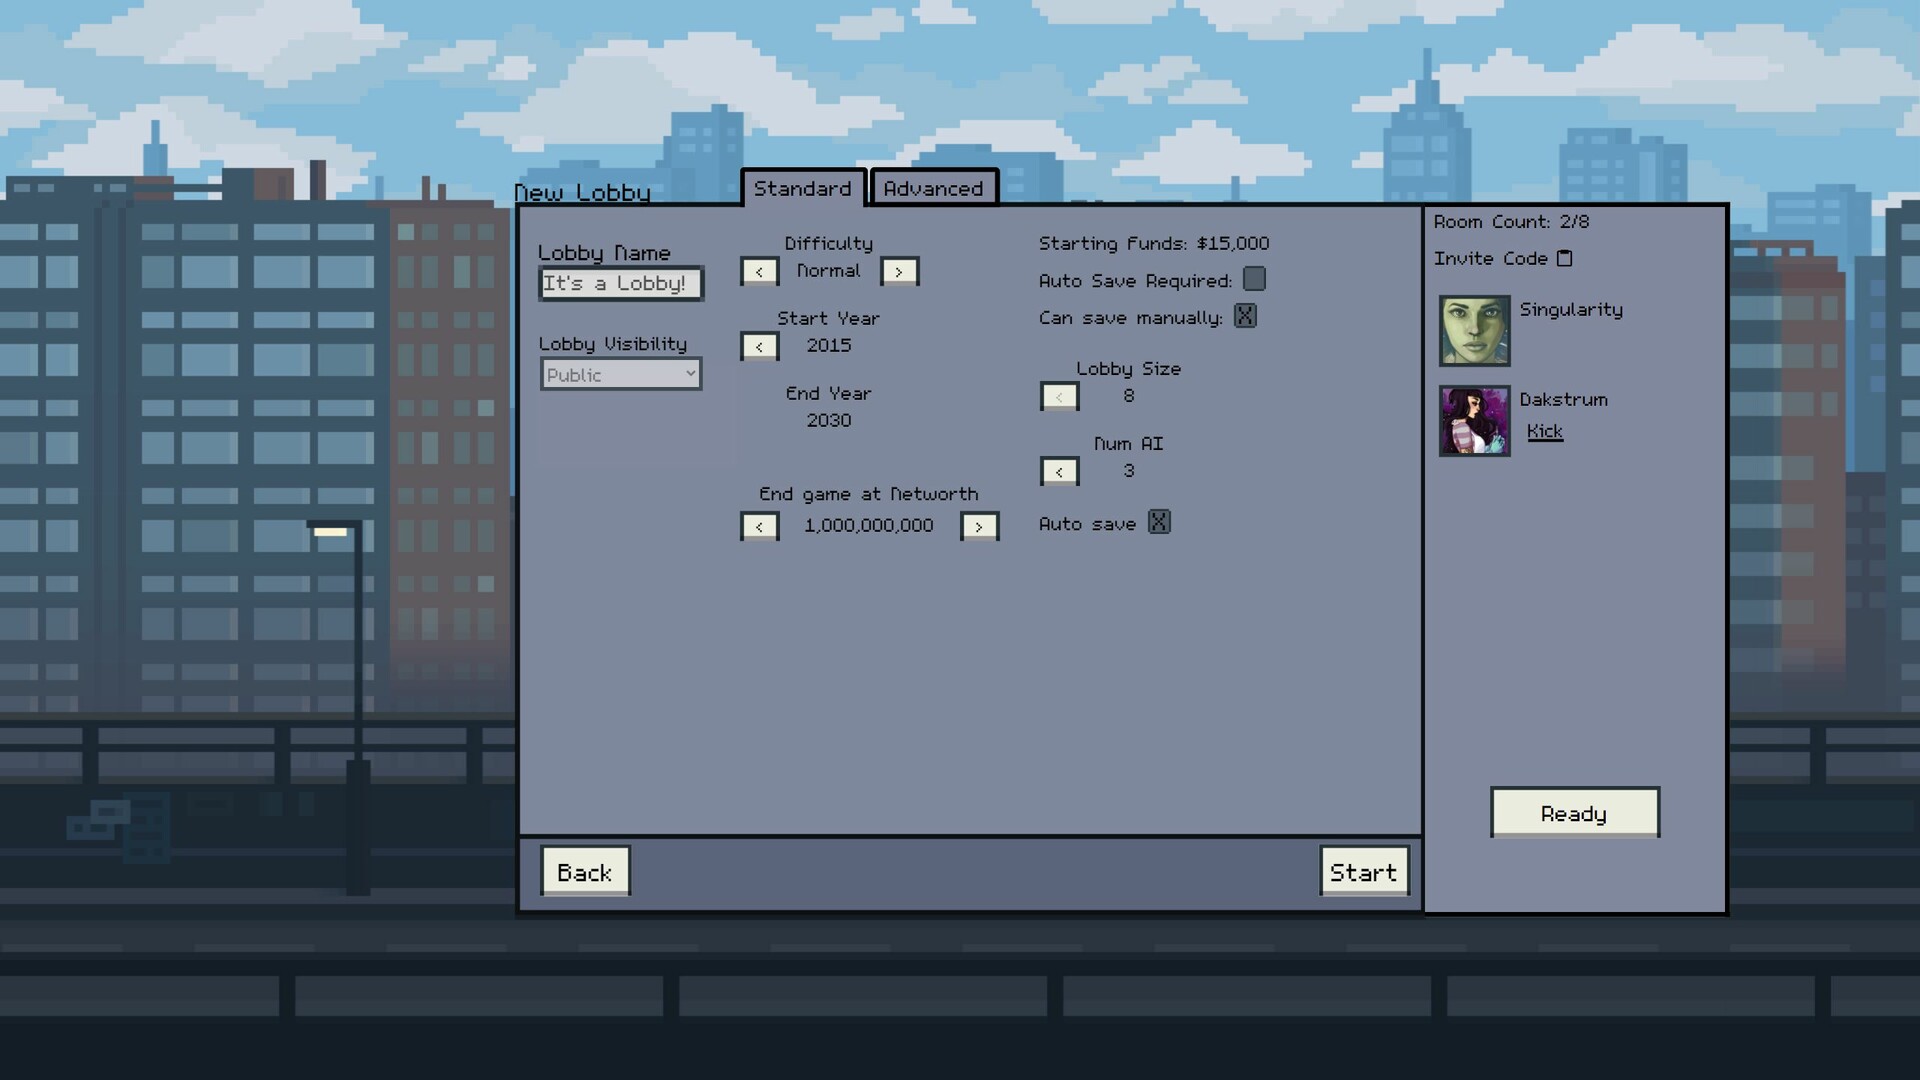1920x1080 pixels.
Task: Click Back to return to previous screen
Action: pyautogui.click(x=582, y=870)
